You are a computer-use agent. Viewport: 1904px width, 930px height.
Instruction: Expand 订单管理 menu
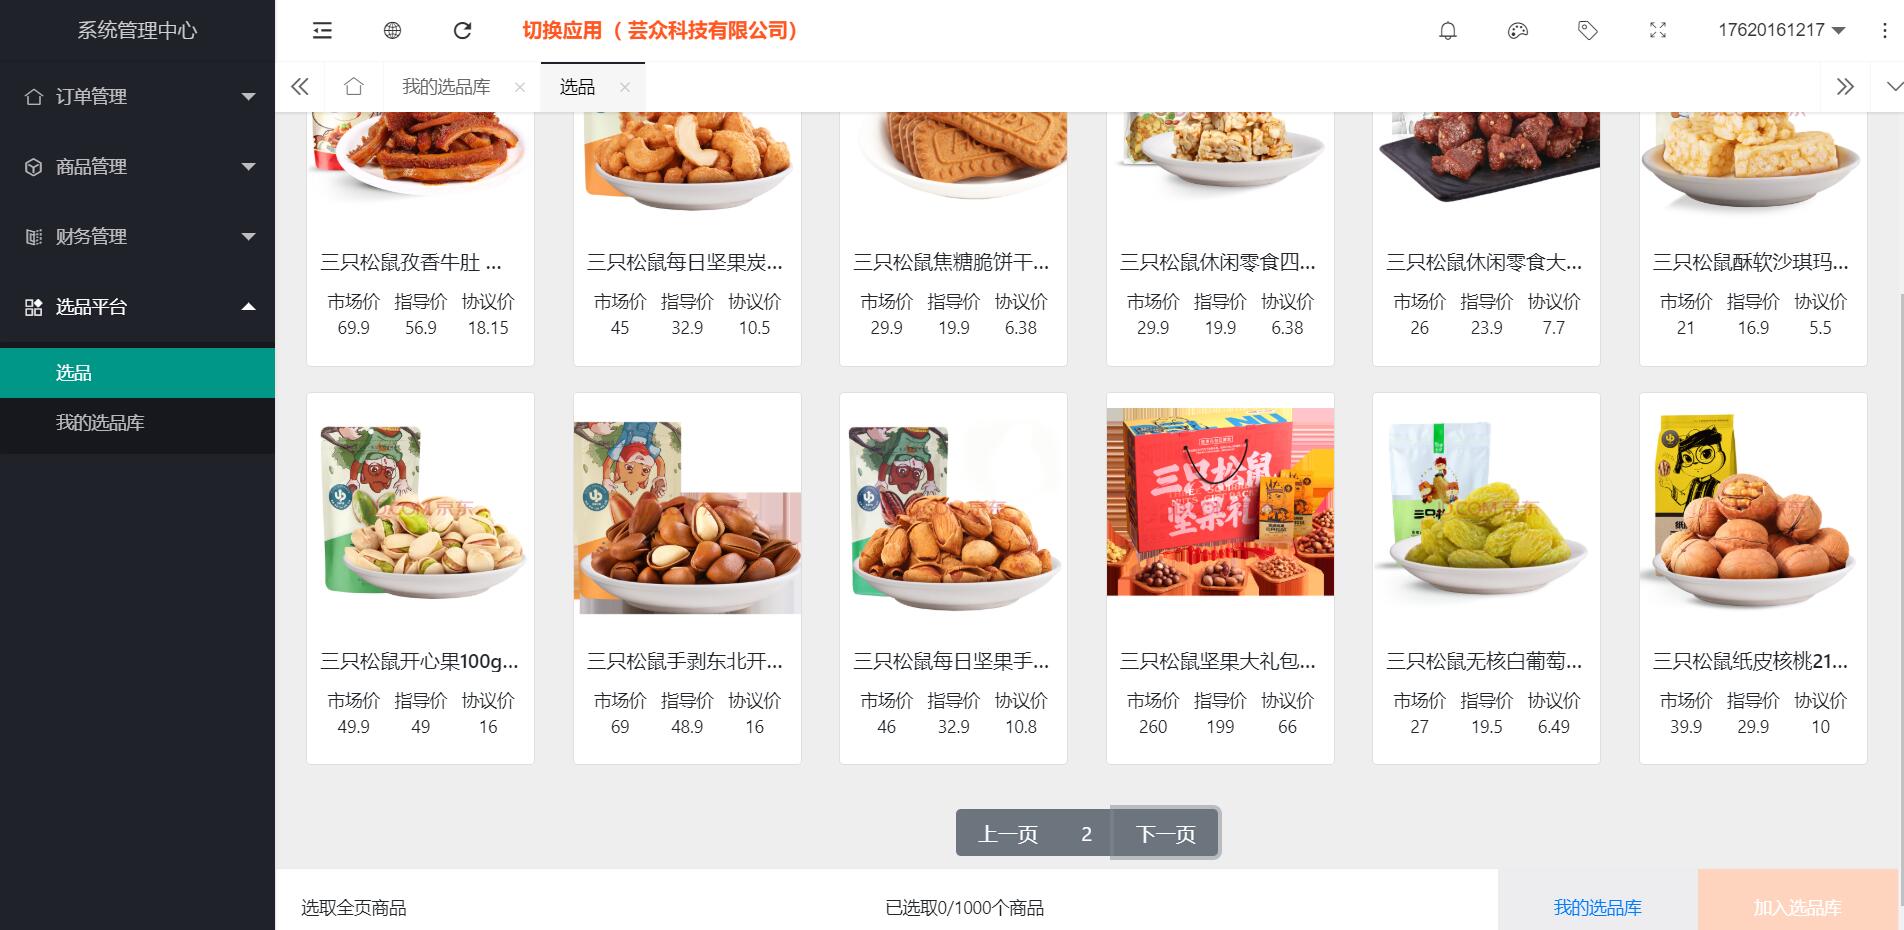137,96
